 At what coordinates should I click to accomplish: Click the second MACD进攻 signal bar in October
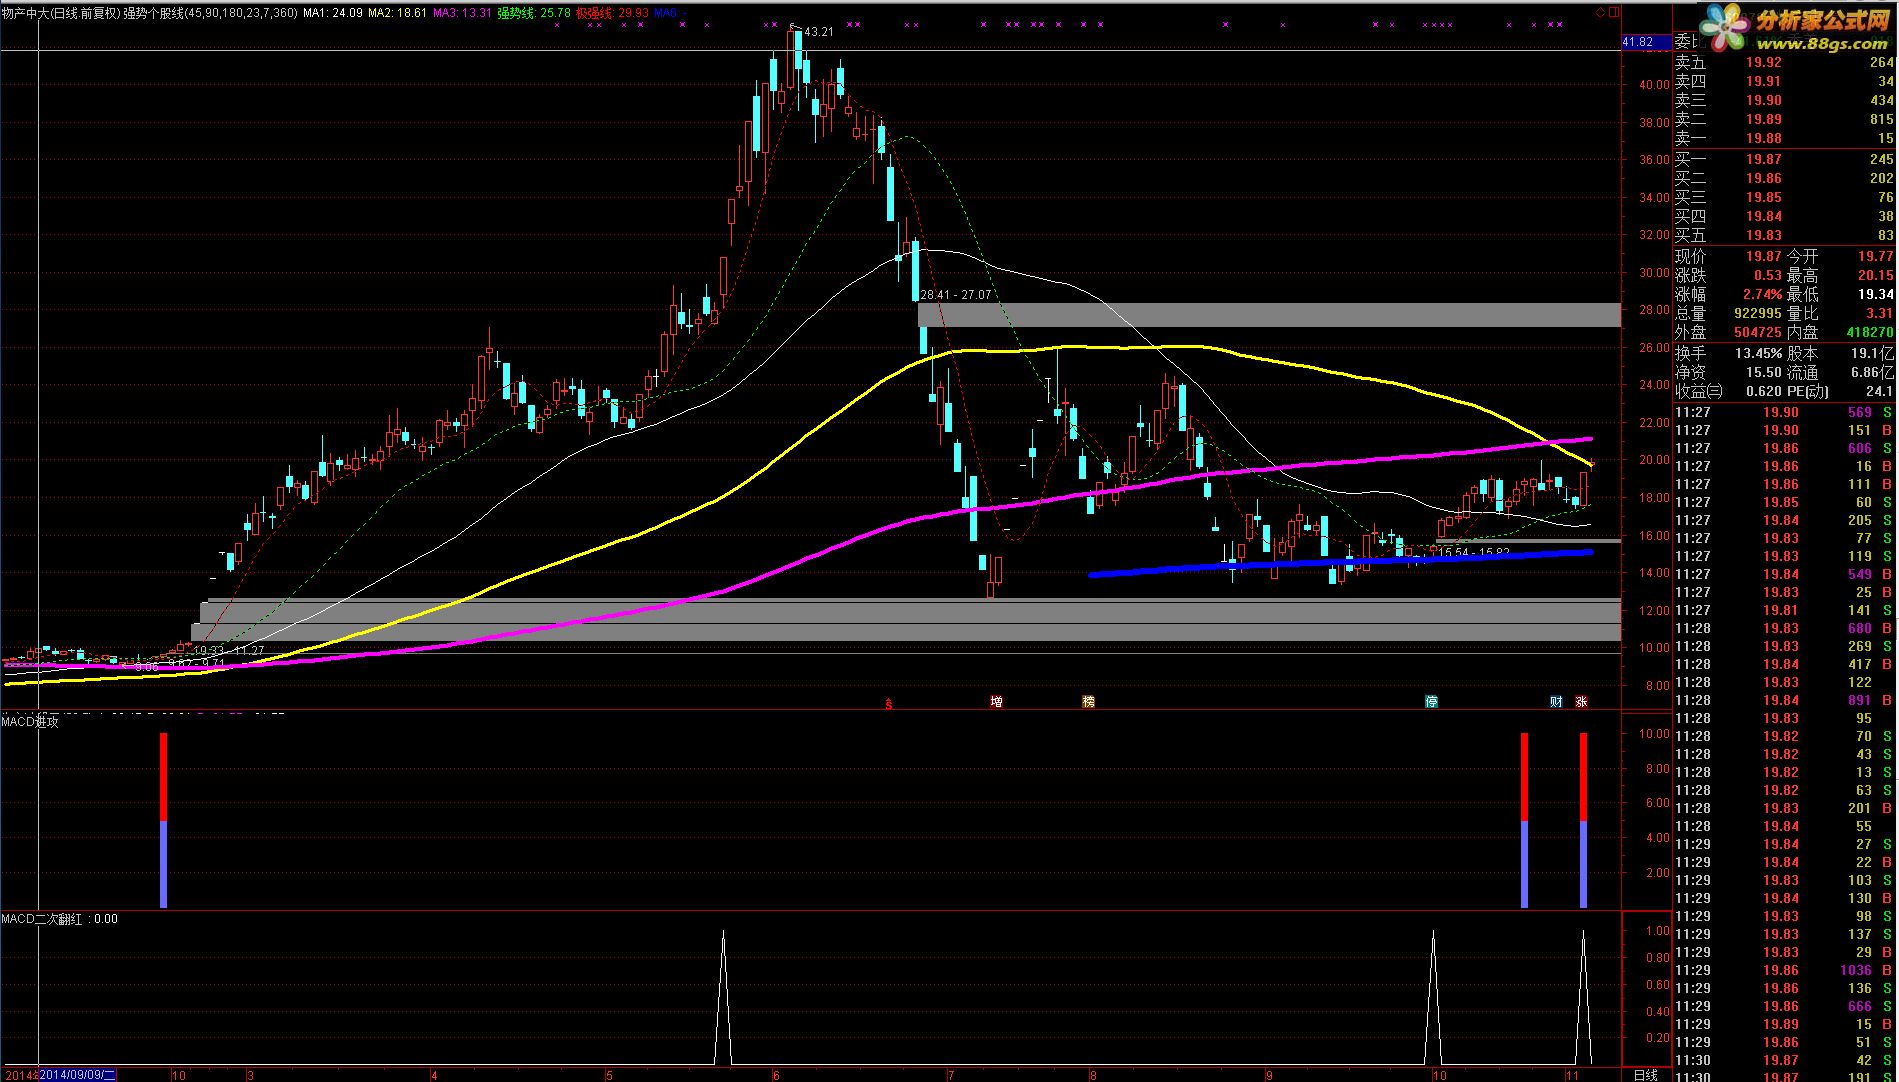[x=1524, y=820]
